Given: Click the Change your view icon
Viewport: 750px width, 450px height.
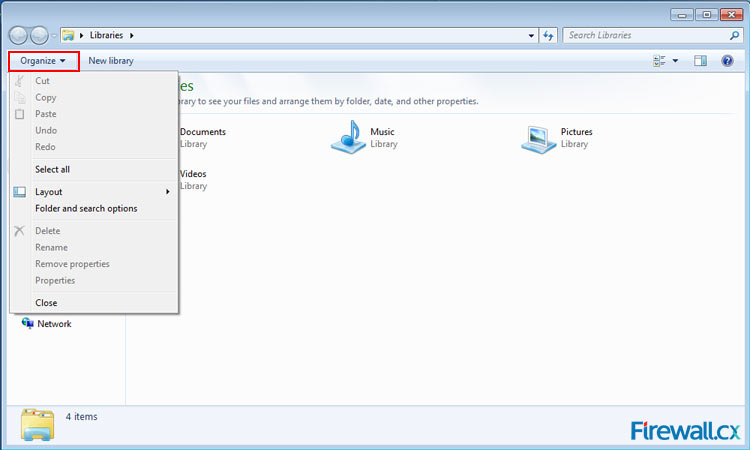Looking at the screenshot, I should 660,61.
